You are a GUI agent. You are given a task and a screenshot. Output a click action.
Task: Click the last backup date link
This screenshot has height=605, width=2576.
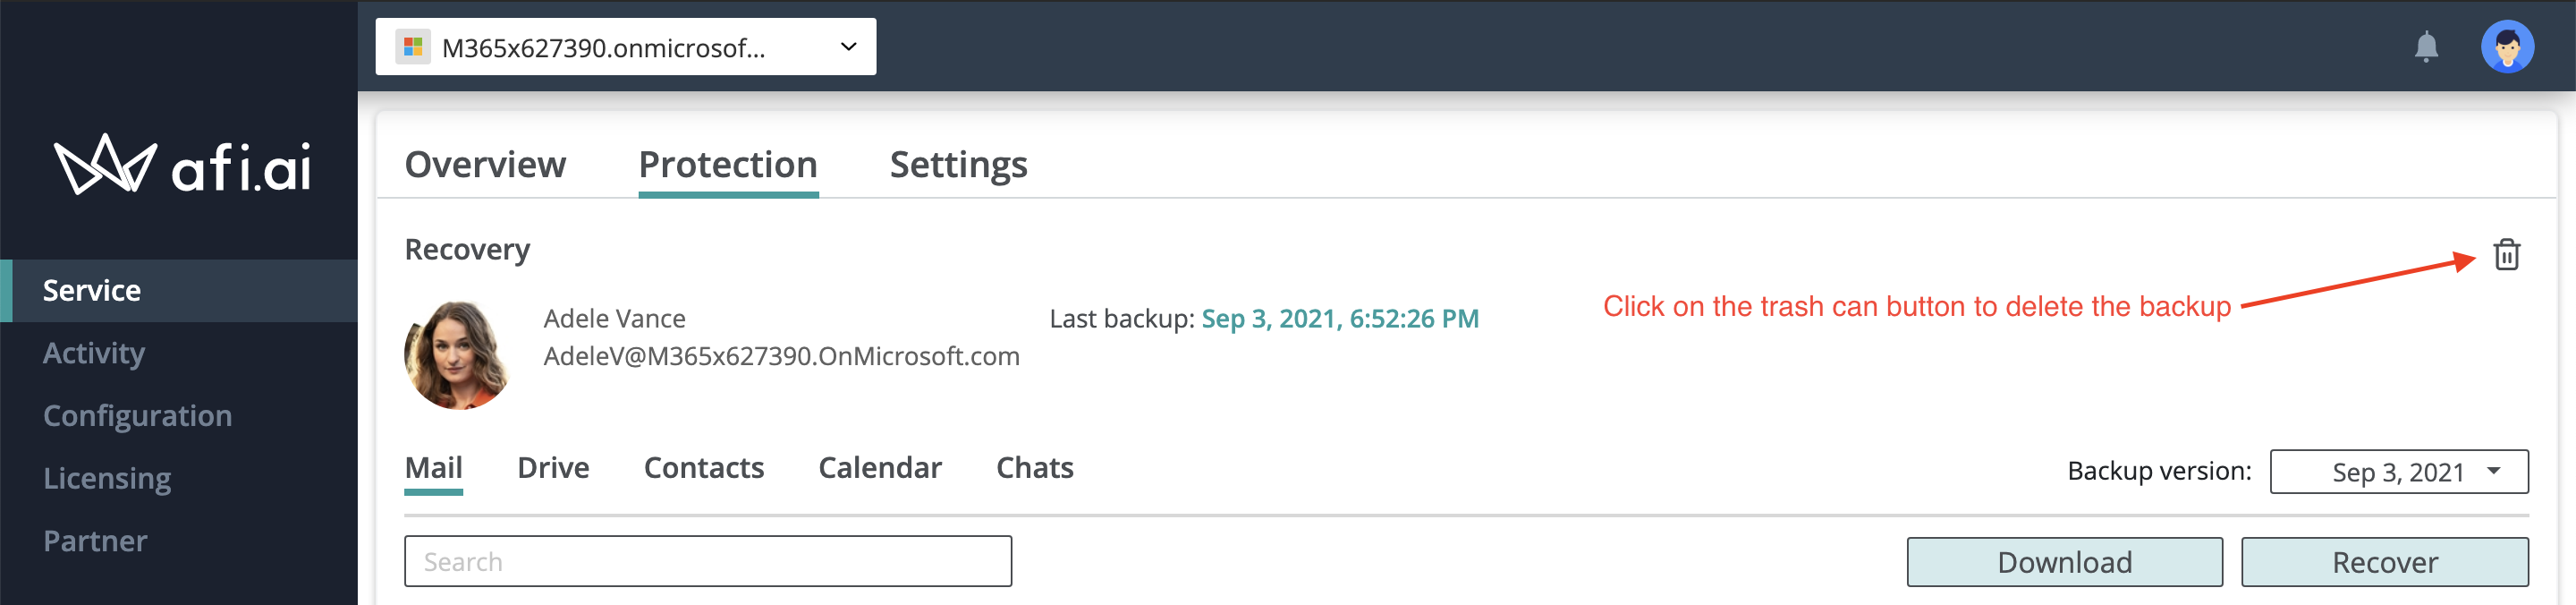[x=1340, y=319]
